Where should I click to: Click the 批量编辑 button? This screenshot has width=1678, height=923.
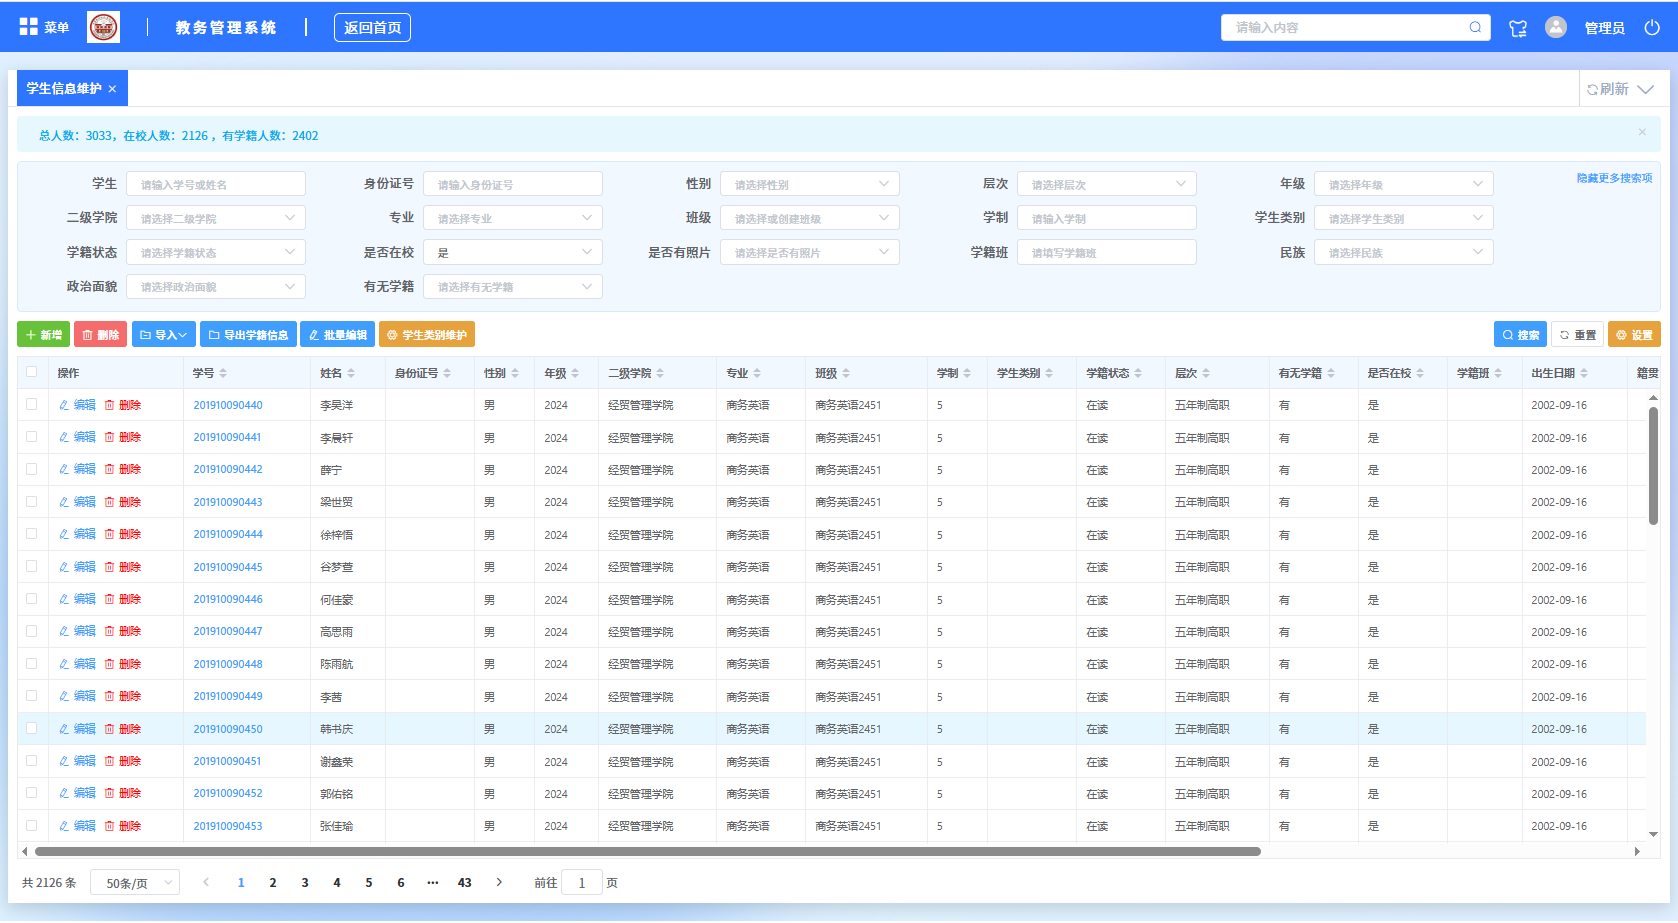click(338, 335)
